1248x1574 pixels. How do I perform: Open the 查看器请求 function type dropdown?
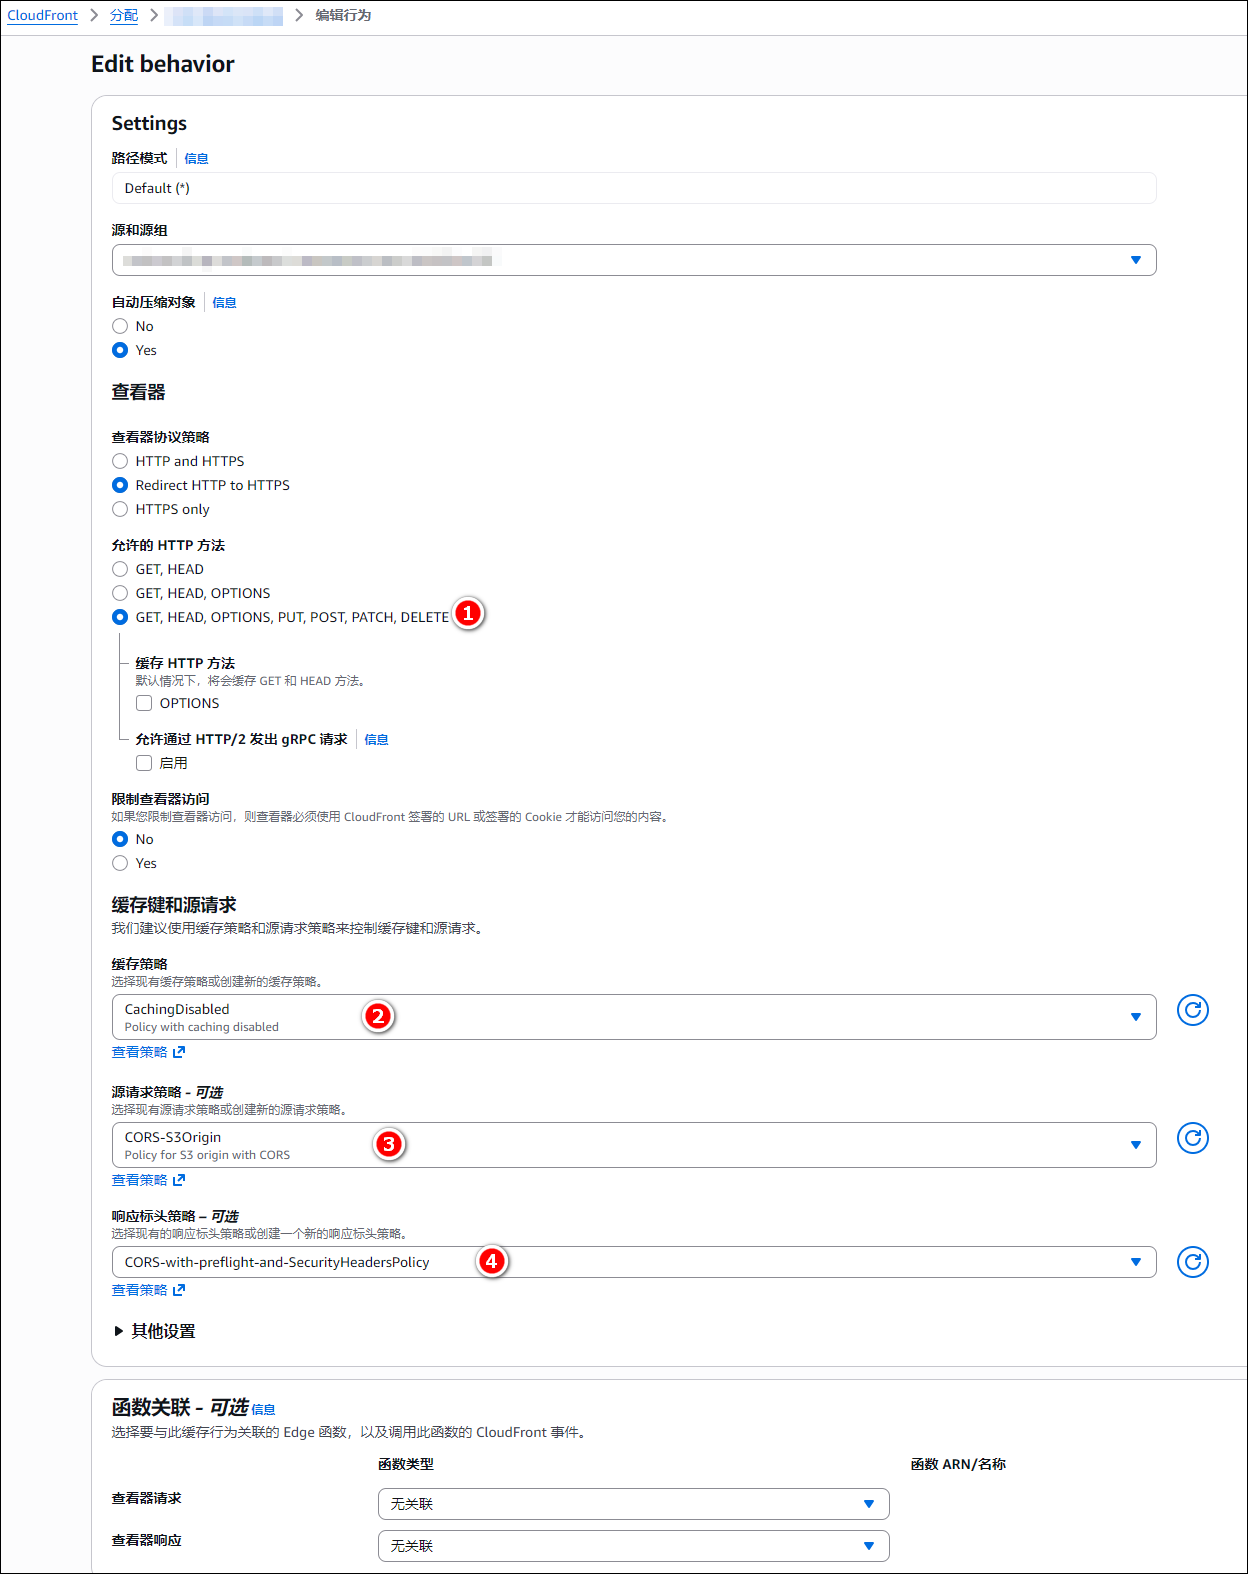[634, 1504]
